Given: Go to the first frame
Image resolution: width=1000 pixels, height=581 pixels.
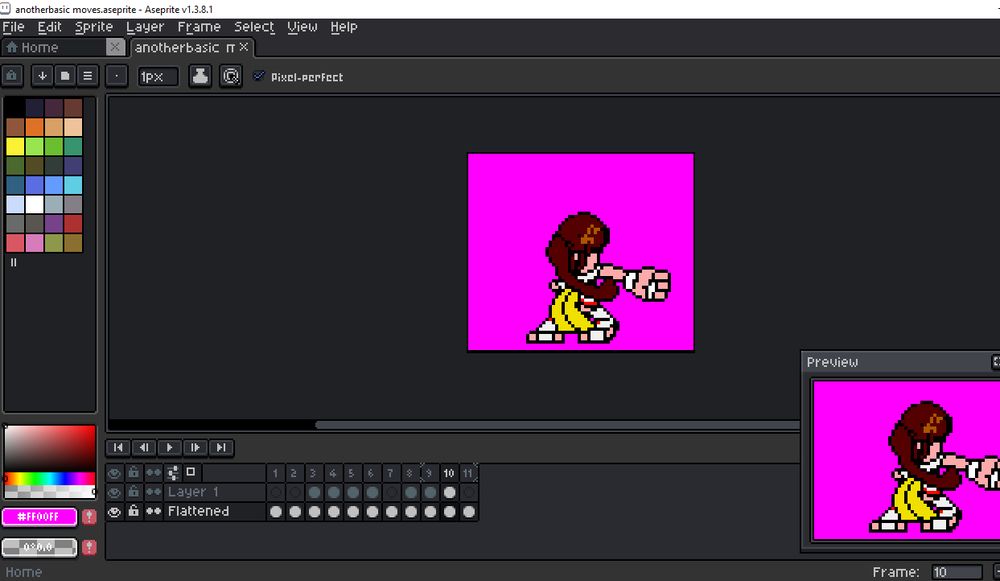Looking at the screenshot, I should (118, 448).
